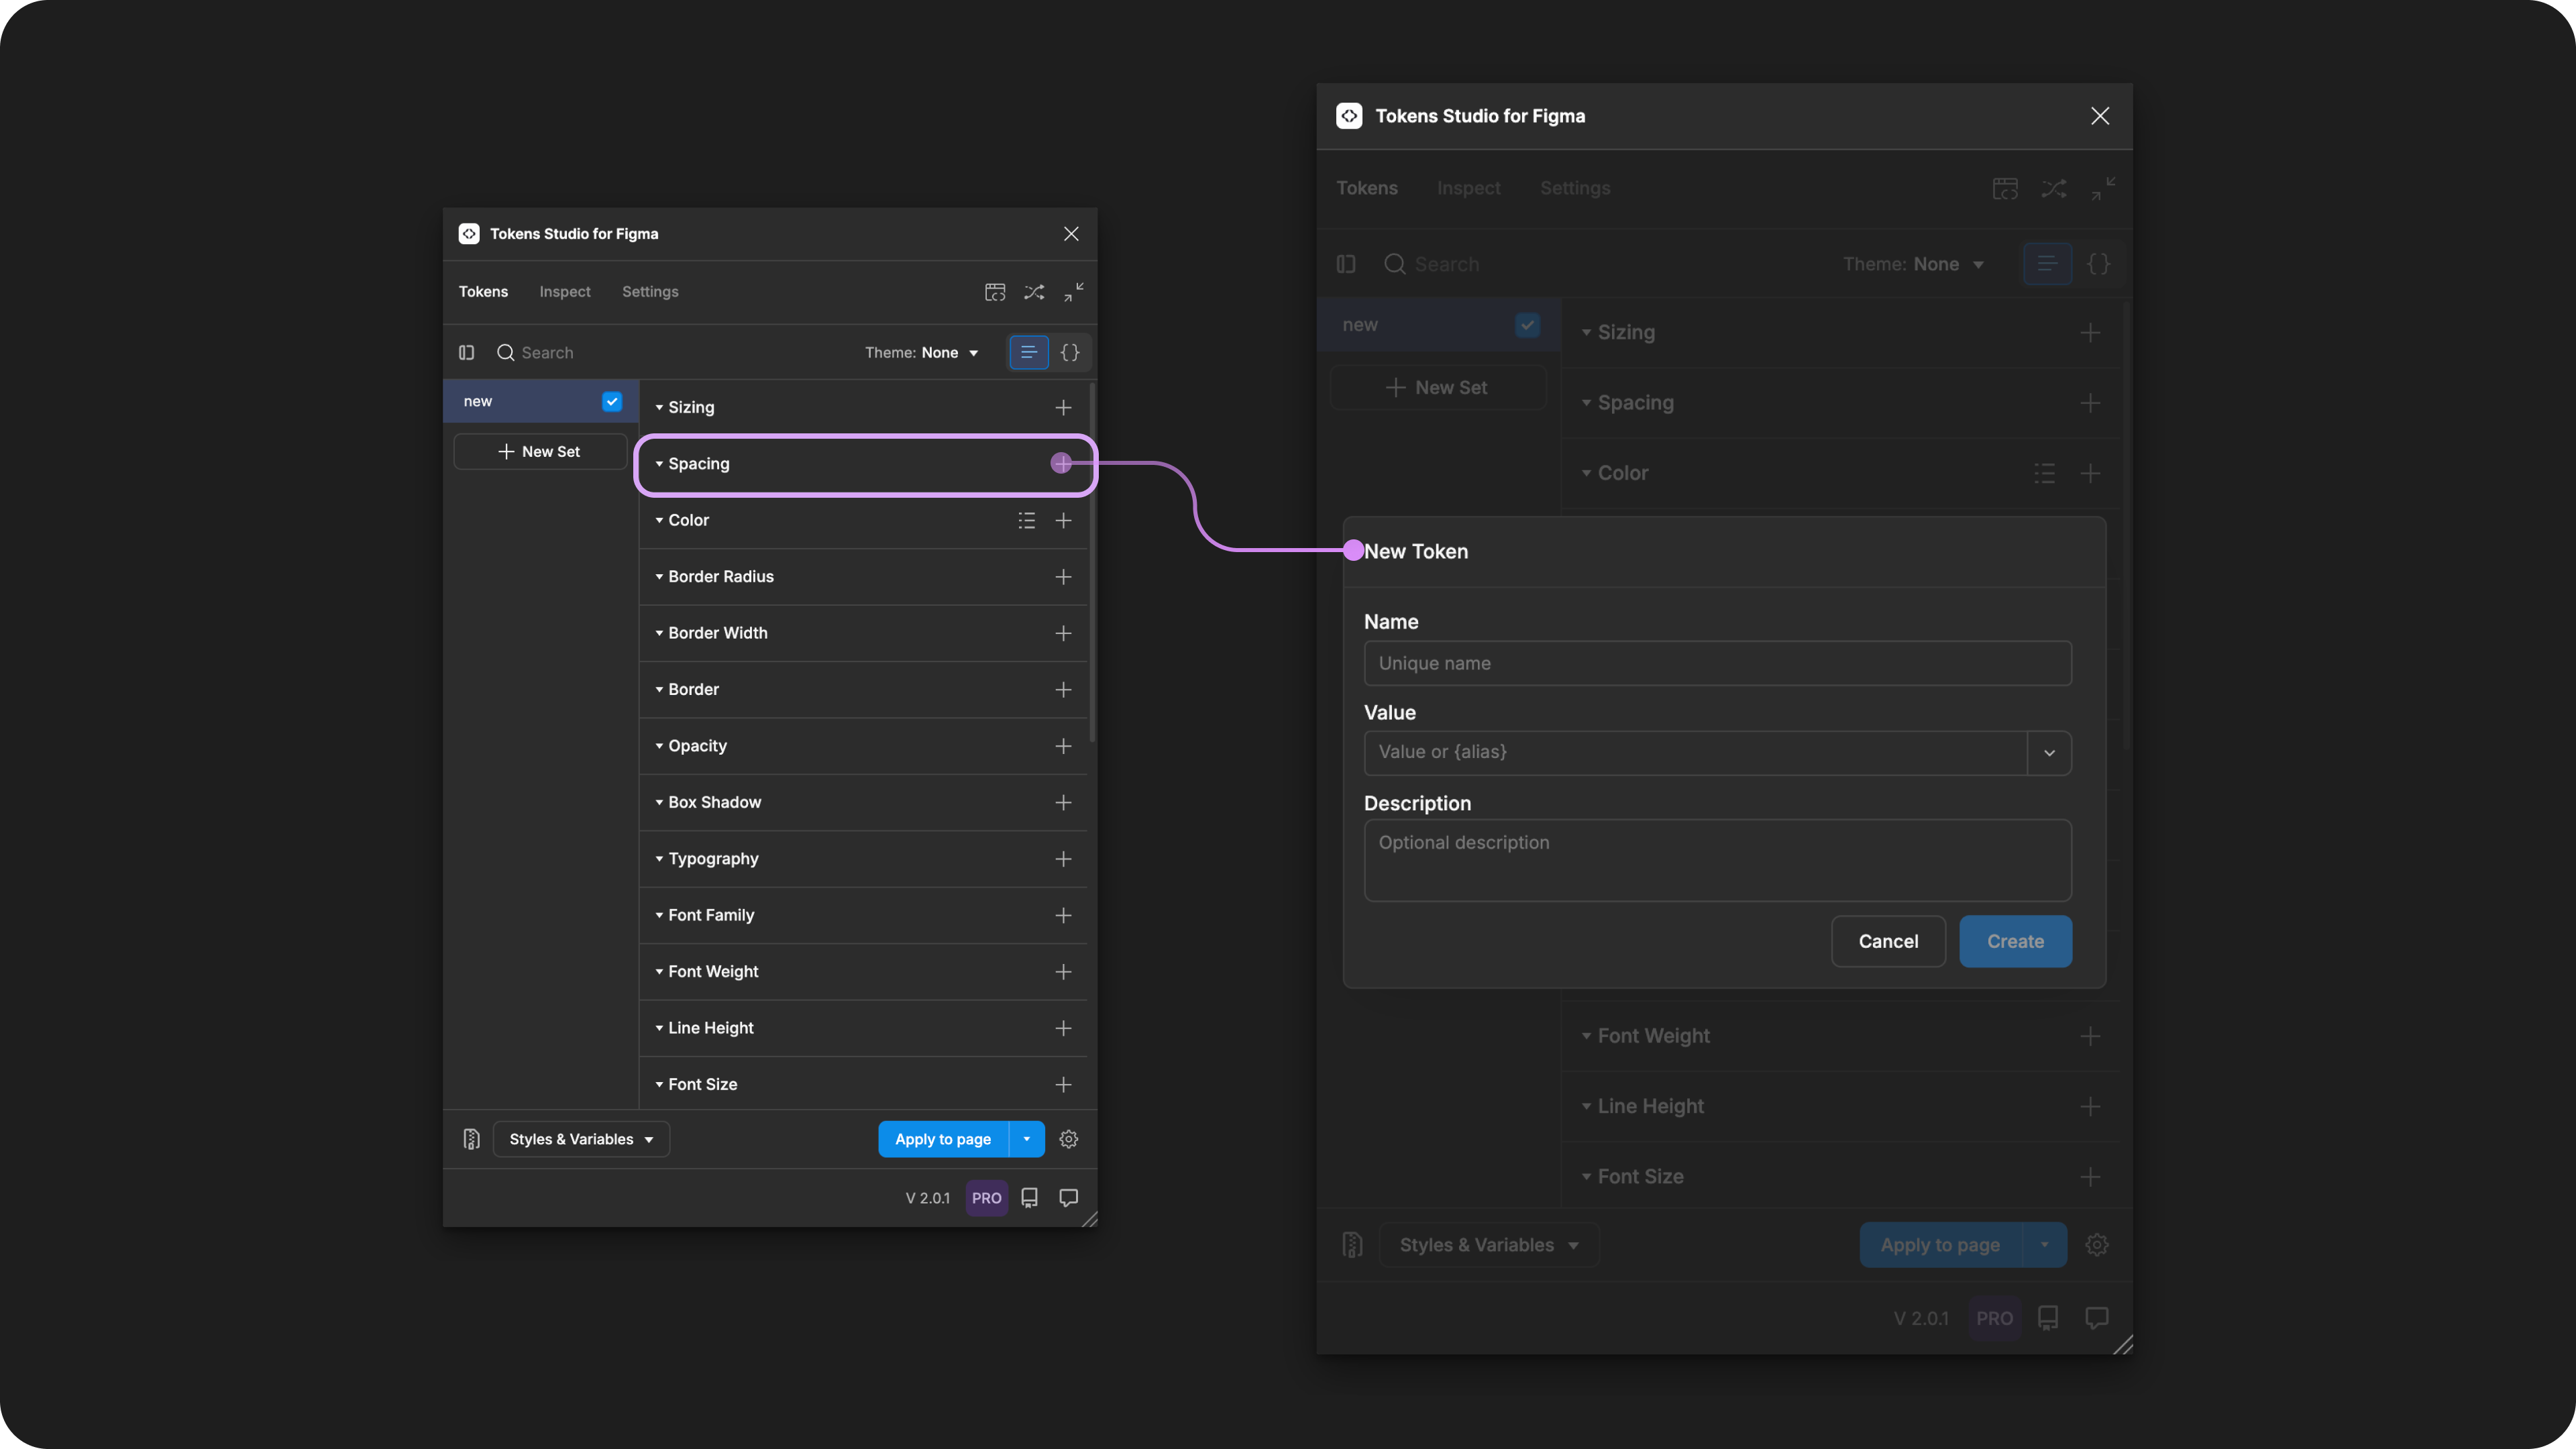Add a new Font Size token in left panel
The image size is (2576, 1449).
(x=1063, y=1085)
